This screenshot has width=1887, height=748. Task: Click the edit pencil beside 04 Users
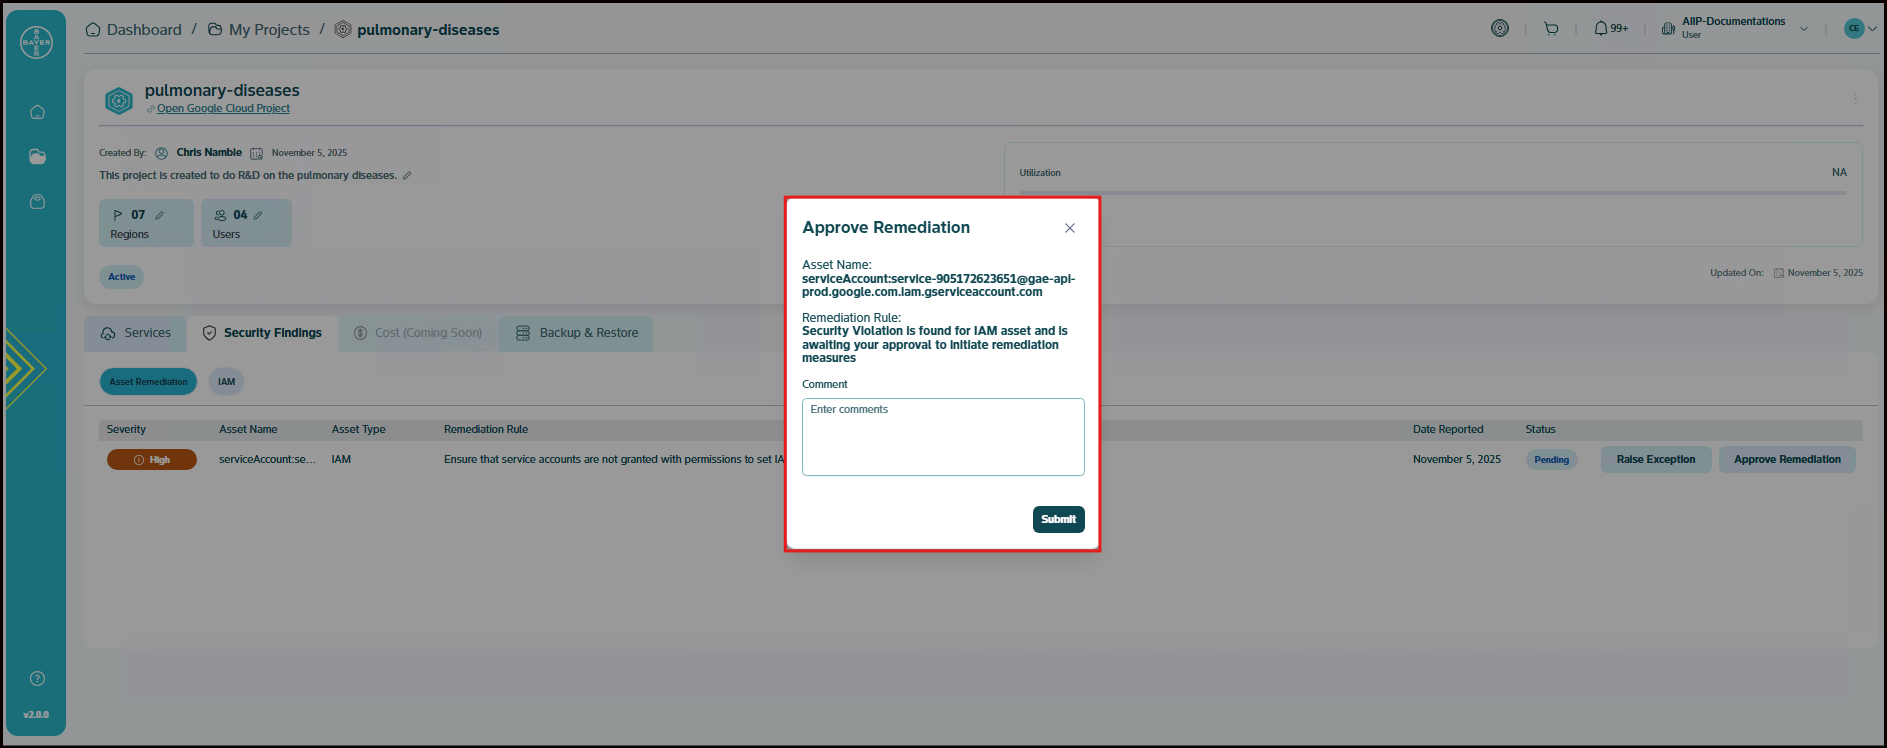coord(258,215)
